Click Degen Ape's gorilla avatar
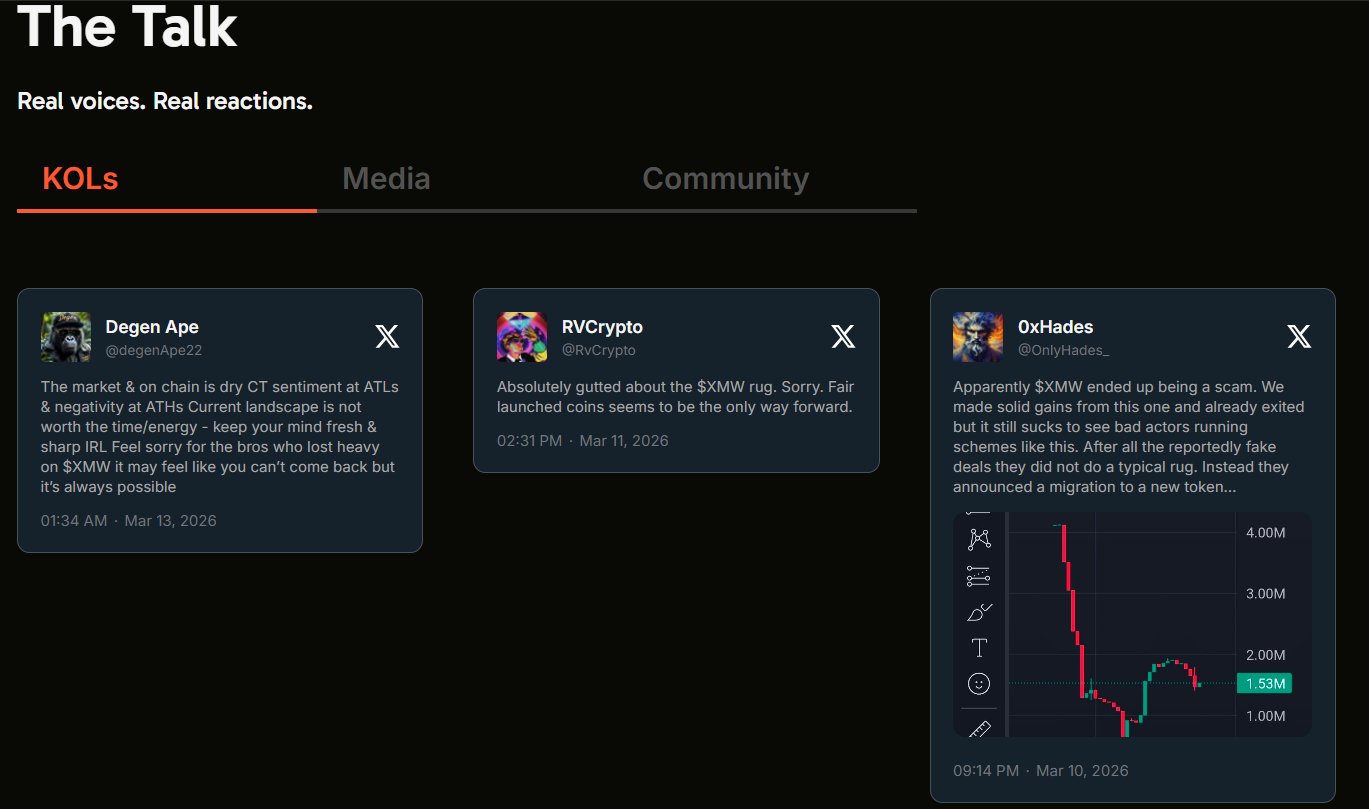The height and width of the screenshot is (809, 1369). click(66, 337)
